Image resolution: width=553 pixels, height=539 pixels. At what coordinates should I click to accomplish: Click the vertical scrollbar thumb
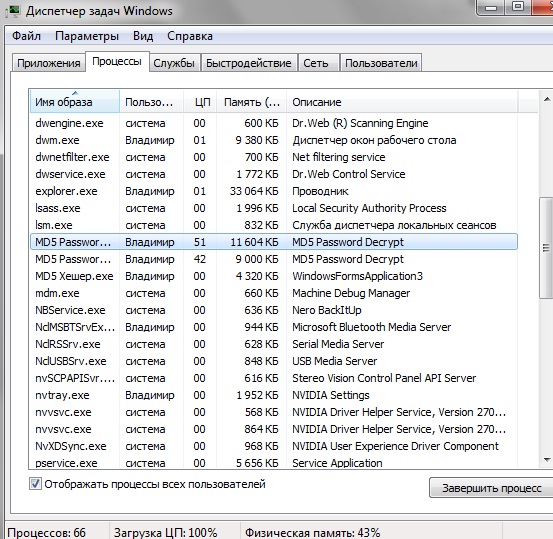546,248
